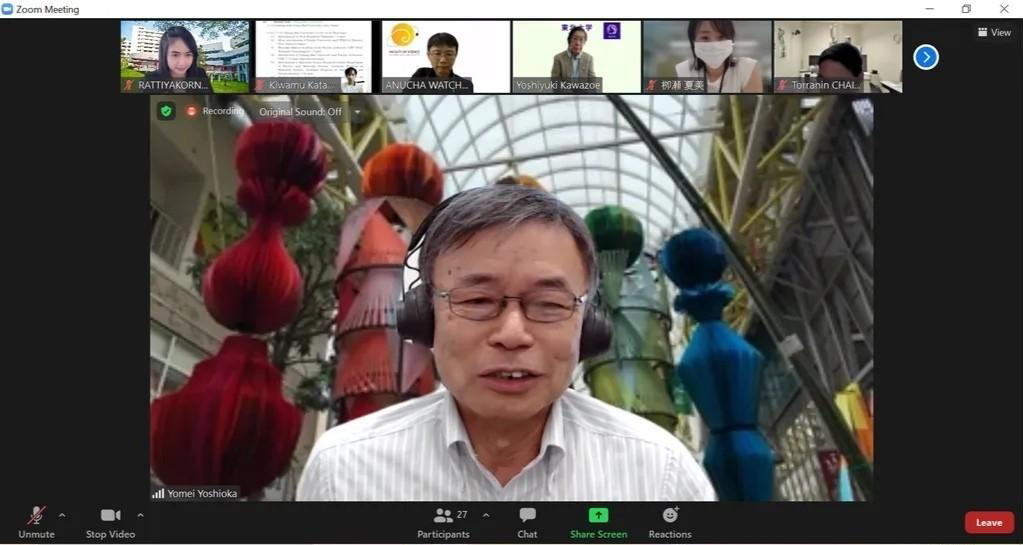The image size is (1023, 545).
Task: Open the View layout menu
Action: 994,32
